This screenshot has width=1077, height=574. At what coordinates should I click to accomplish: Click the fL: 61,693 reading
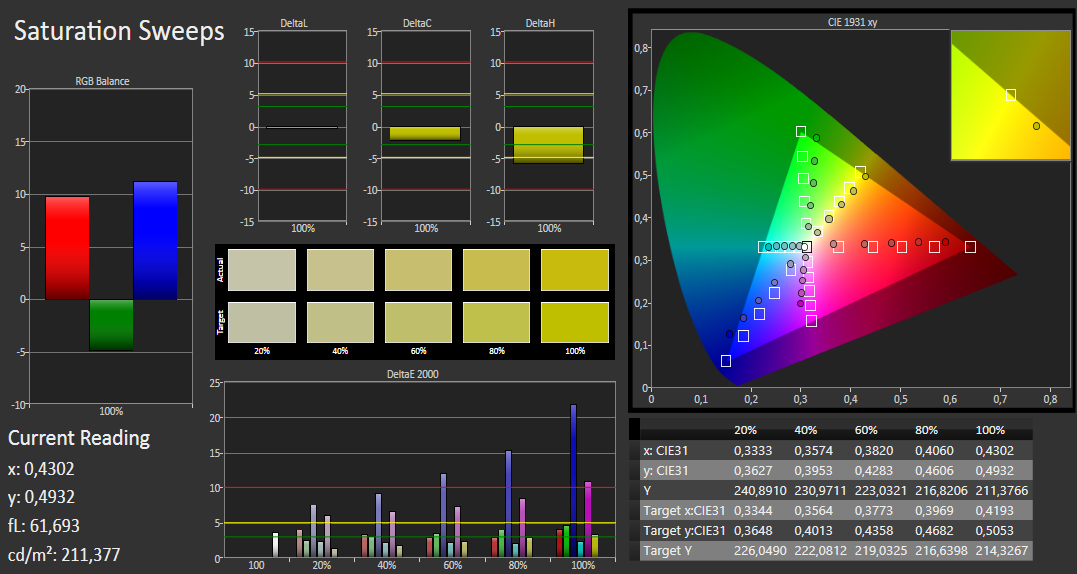click(44, 526)
